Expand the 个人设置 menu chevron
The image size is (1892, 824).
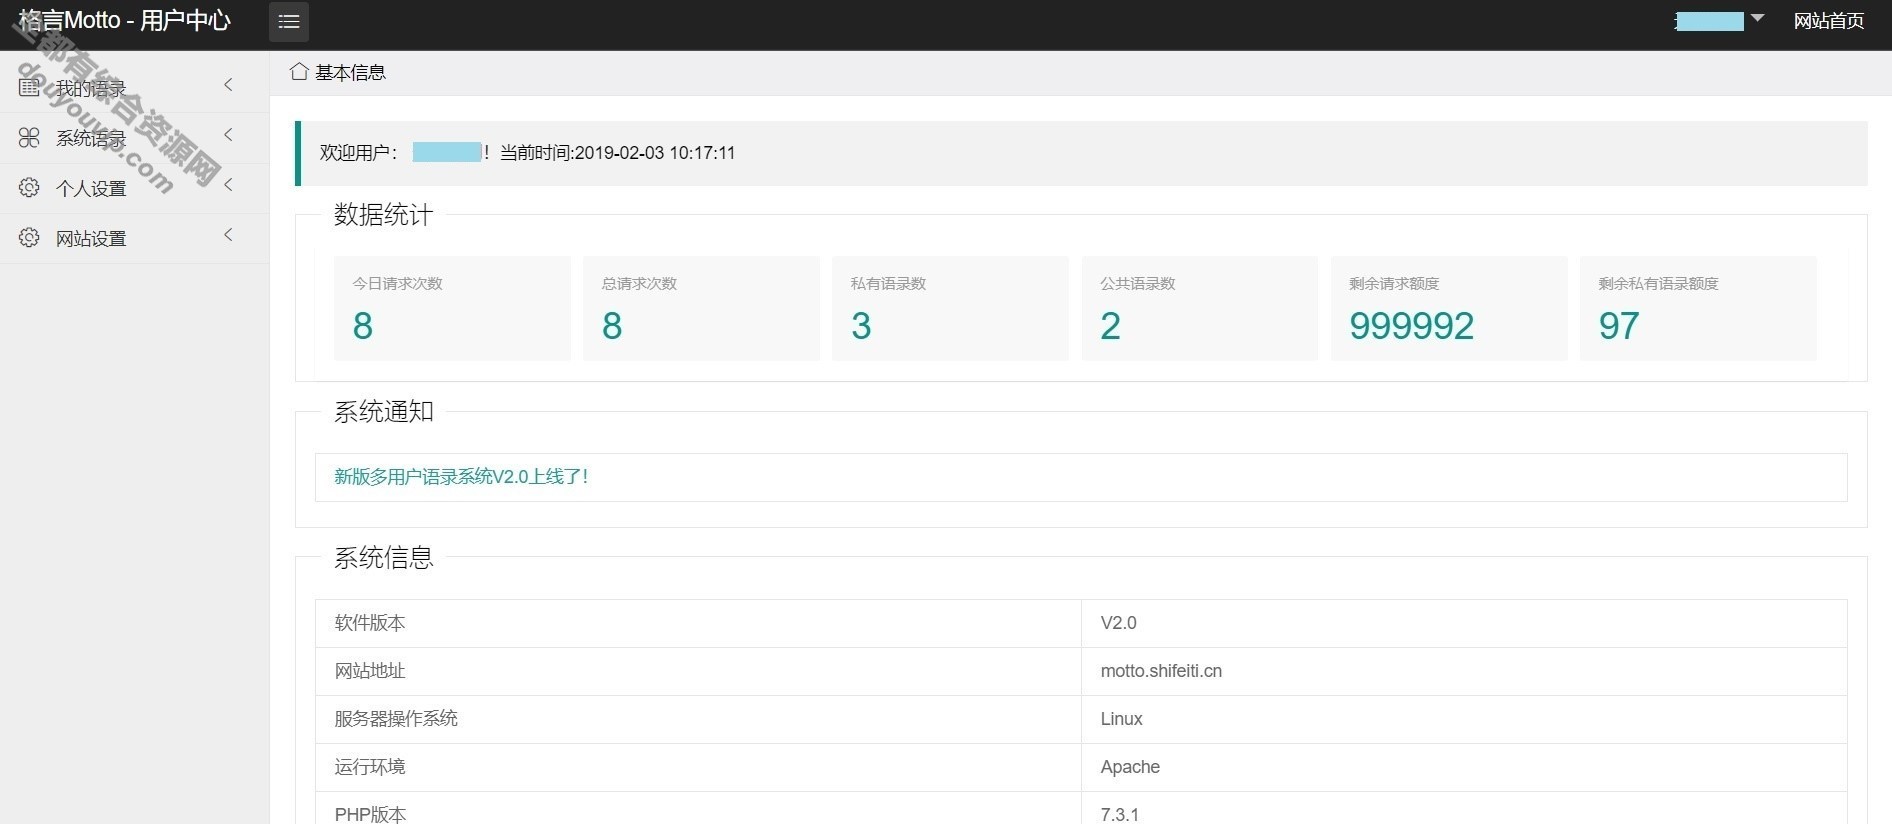(x=229, y=184)
